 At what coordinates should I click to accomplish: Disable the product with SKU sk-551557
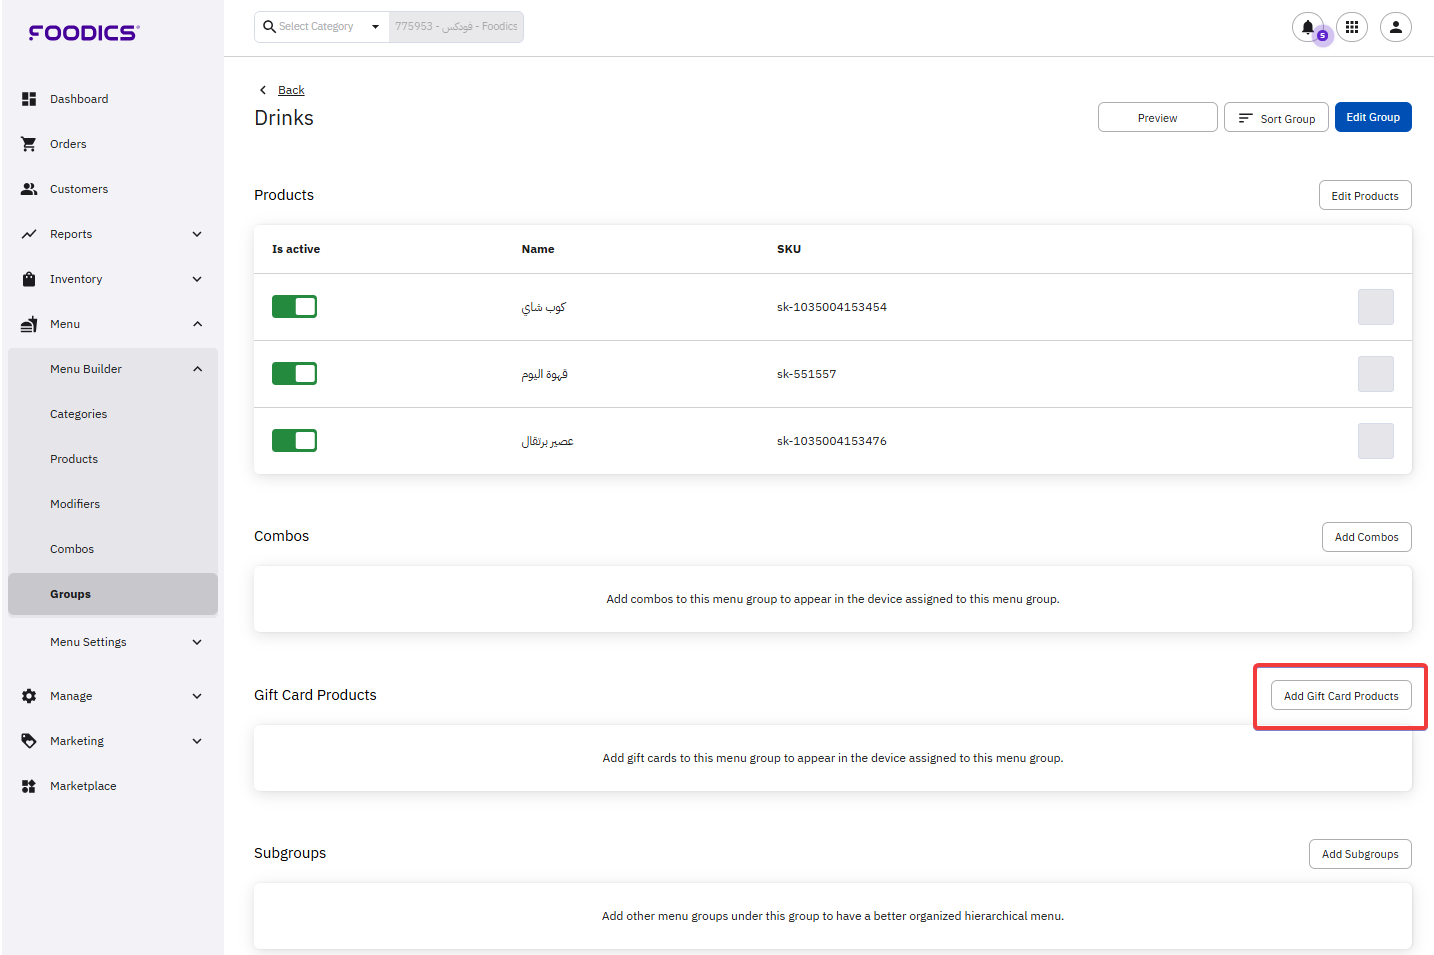[x=294, y=374]
